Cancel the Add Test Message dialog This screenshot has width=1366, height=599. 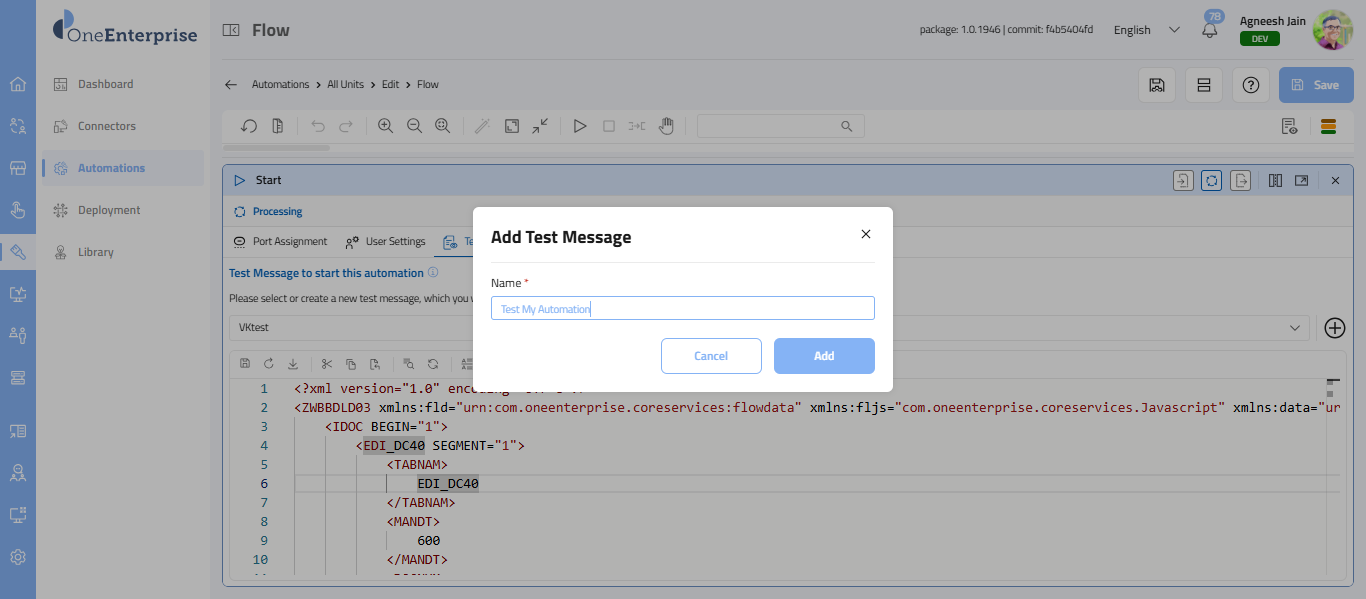711,356
